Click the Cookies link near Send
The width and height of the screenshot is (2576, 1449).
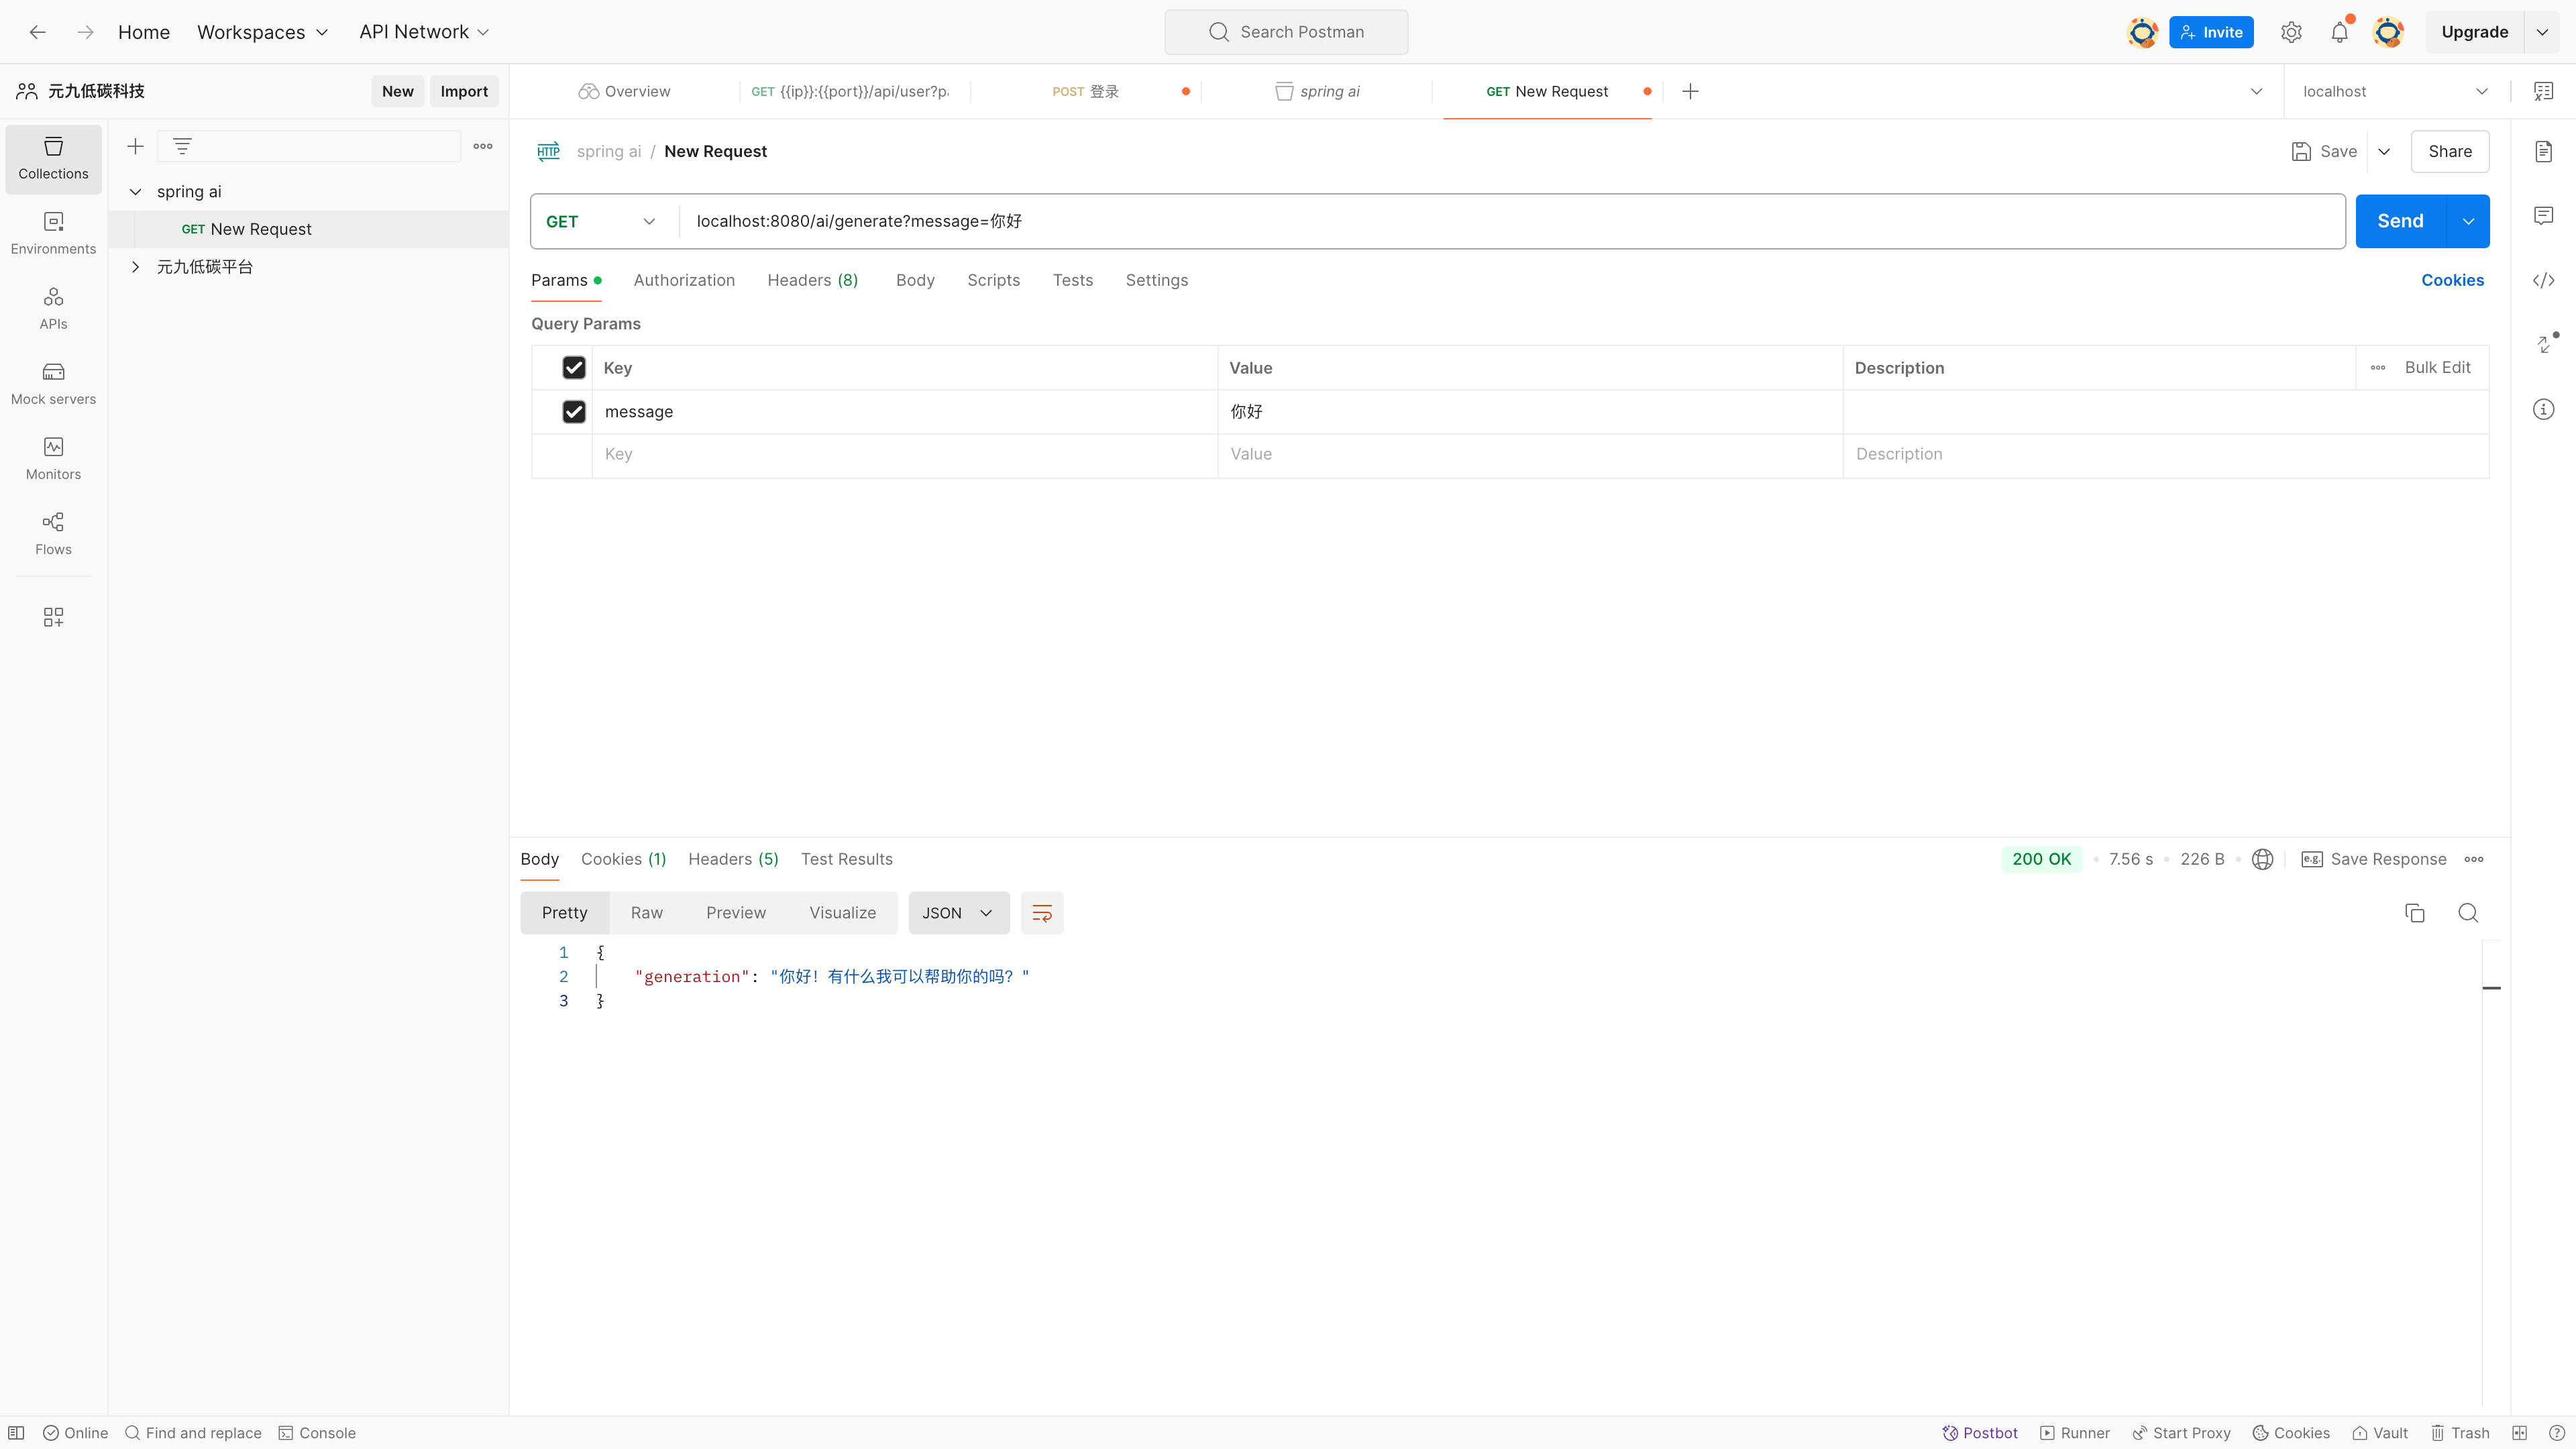coord(2451,280)
